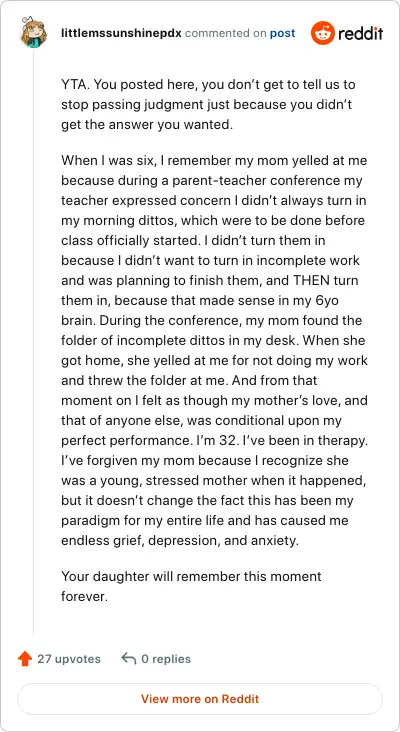Click the "View more on Reddit" button
The width and height of the screenshot is (400, 732).
pyautogui.click(x=200, y=699)
